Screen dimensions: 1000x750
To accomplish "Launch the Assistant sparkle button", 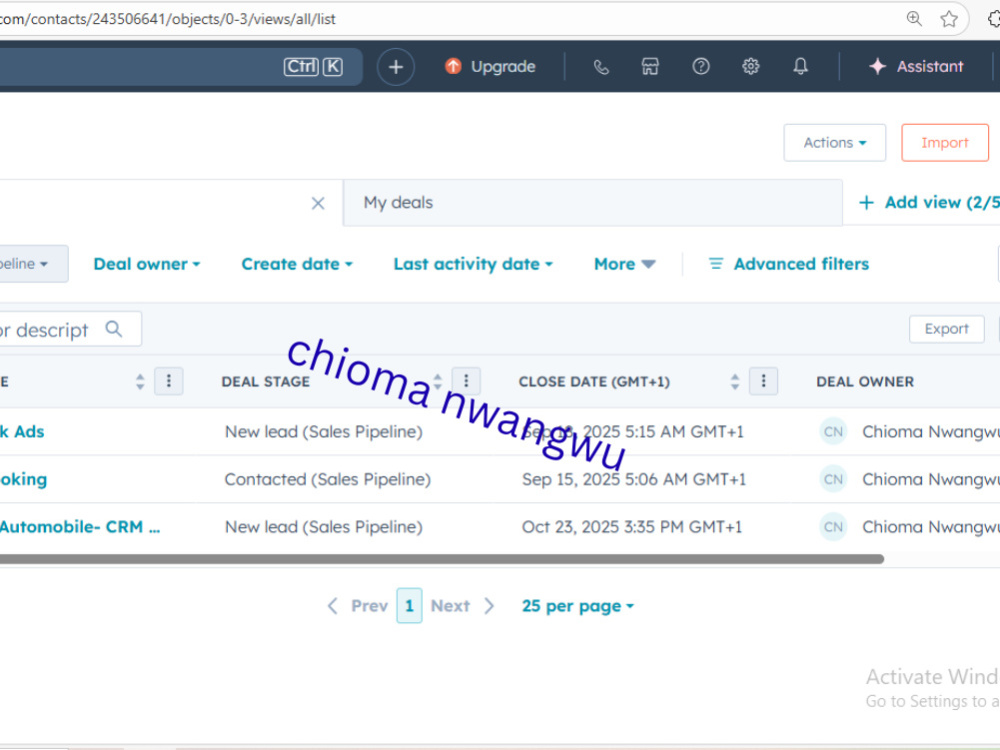I will pos(916,66).
